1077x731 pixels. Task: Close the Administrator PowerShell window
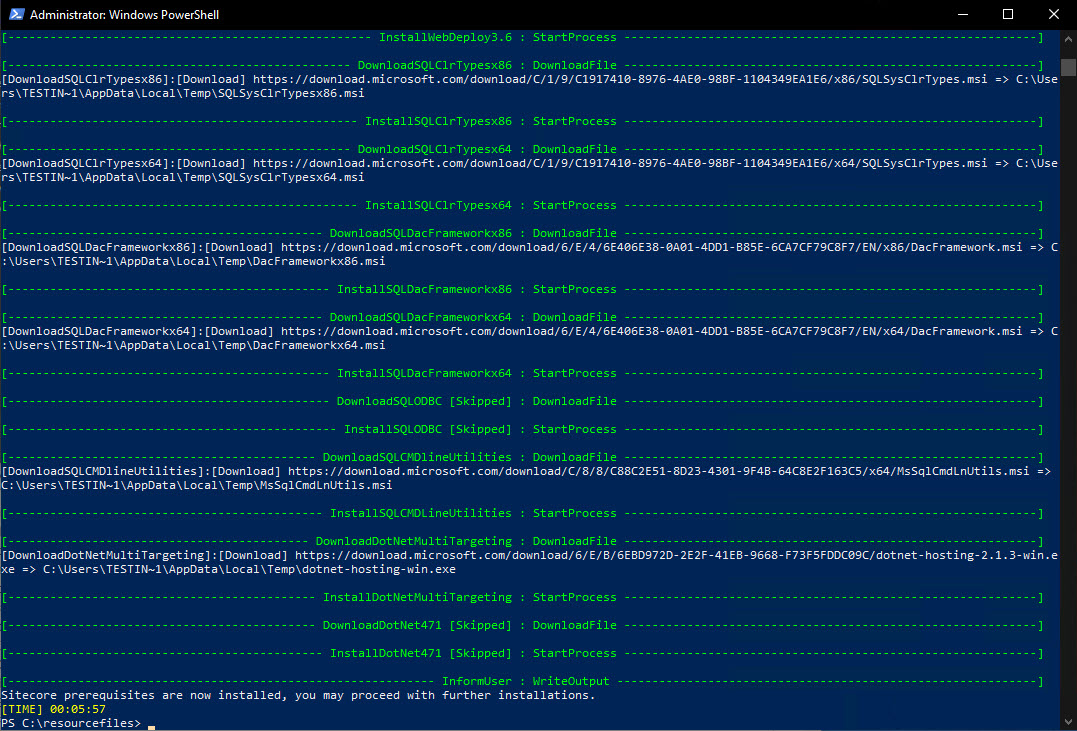pos(1054,14)
